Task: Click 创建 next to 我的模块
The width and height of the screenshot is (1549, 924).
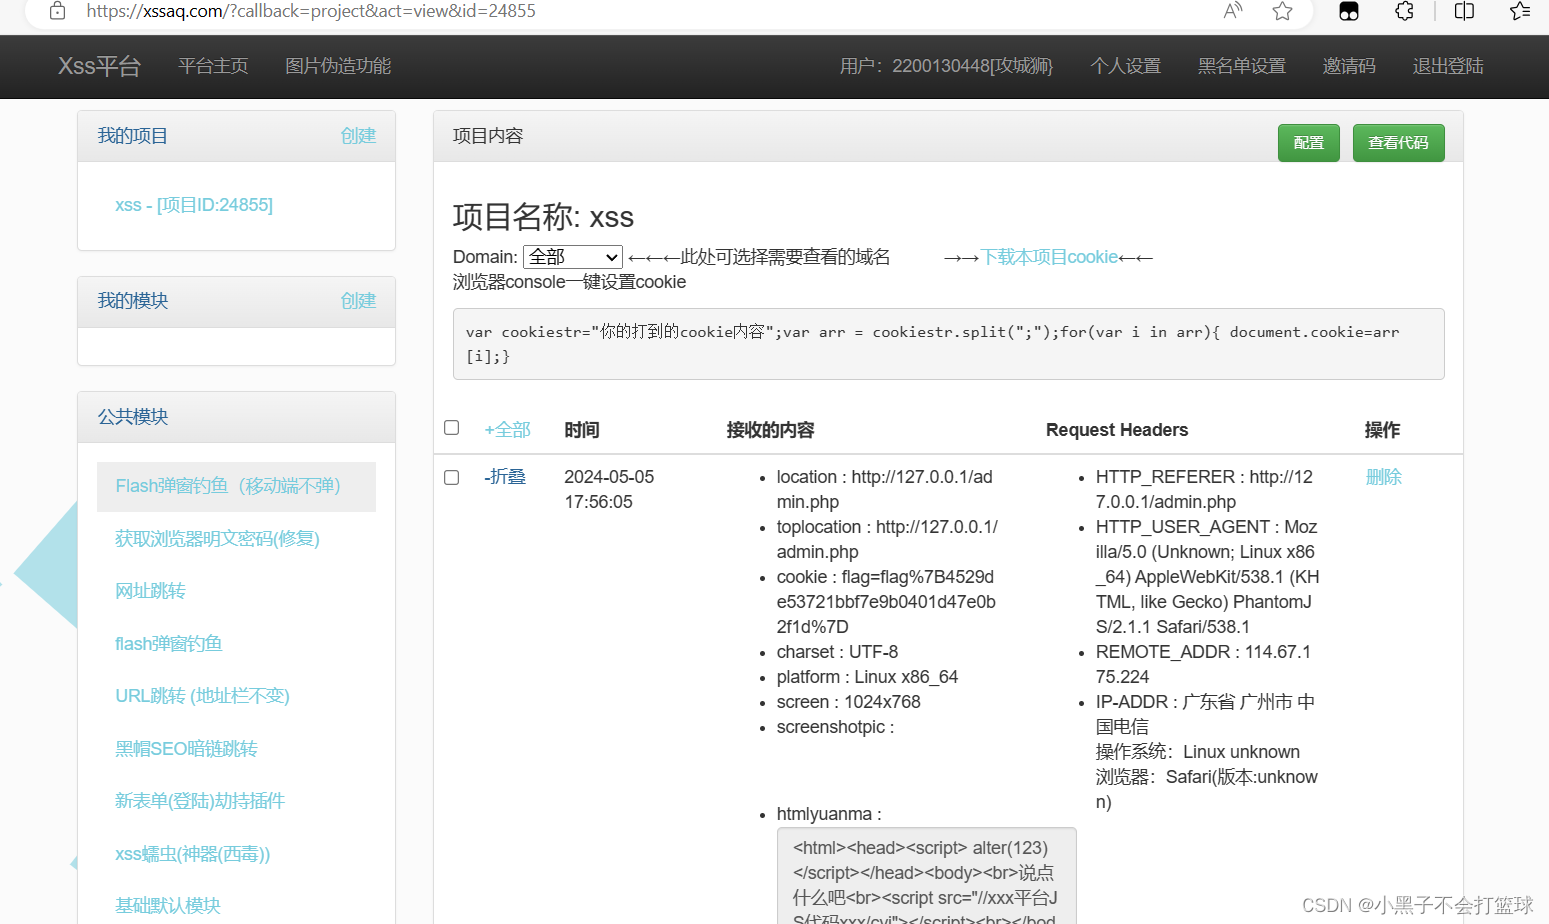Action: point(358,301)
